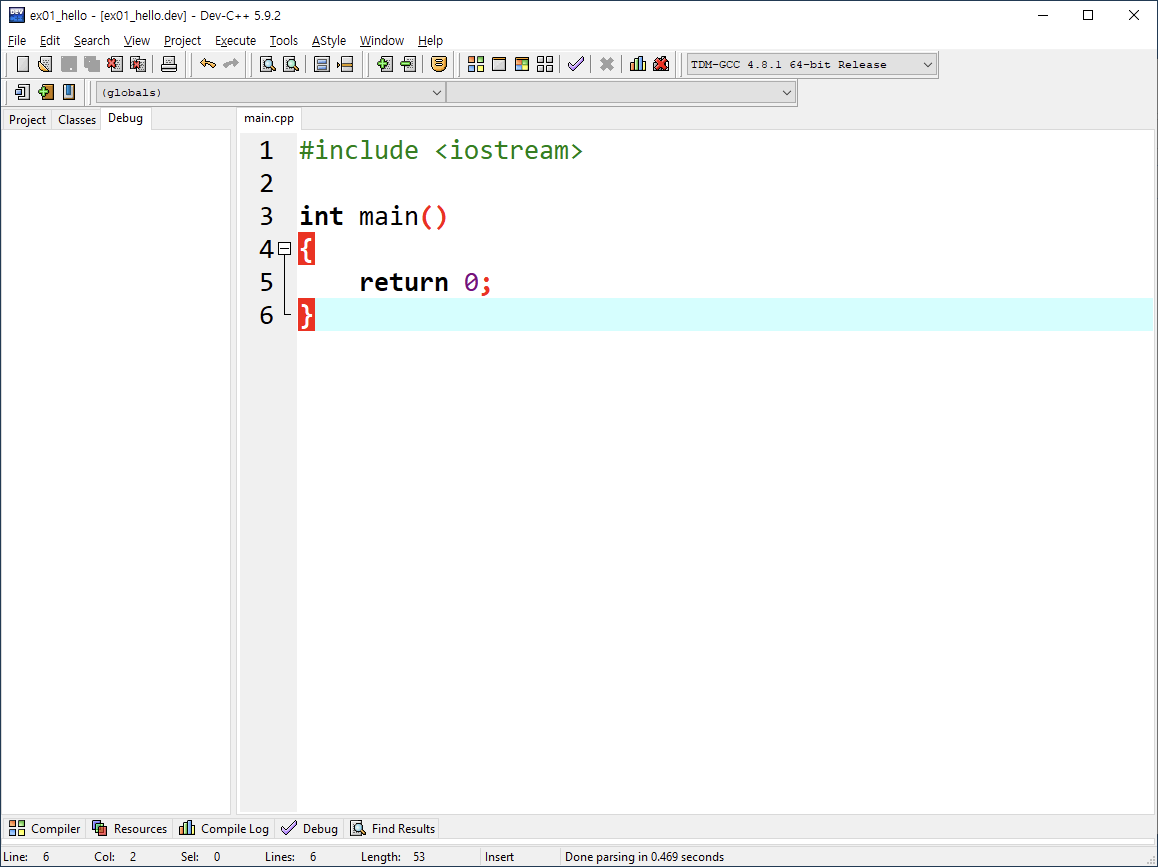Click the Profile Analysis bar chart icon
The width and height of the screenshot is (1158, 867).
pos(638,63)
